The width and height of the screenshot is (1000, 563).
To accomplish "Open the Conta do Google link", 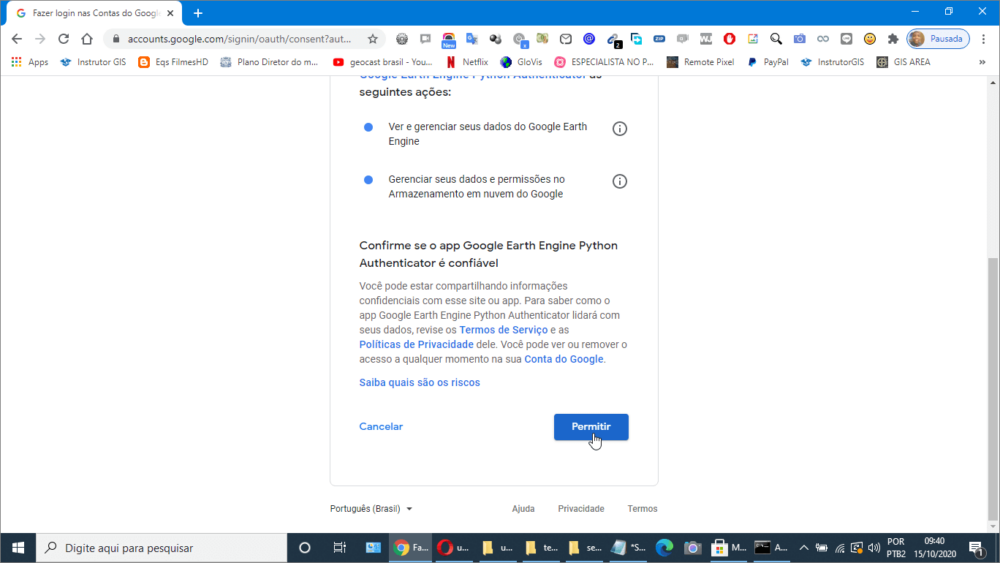I will coord(564,359).
